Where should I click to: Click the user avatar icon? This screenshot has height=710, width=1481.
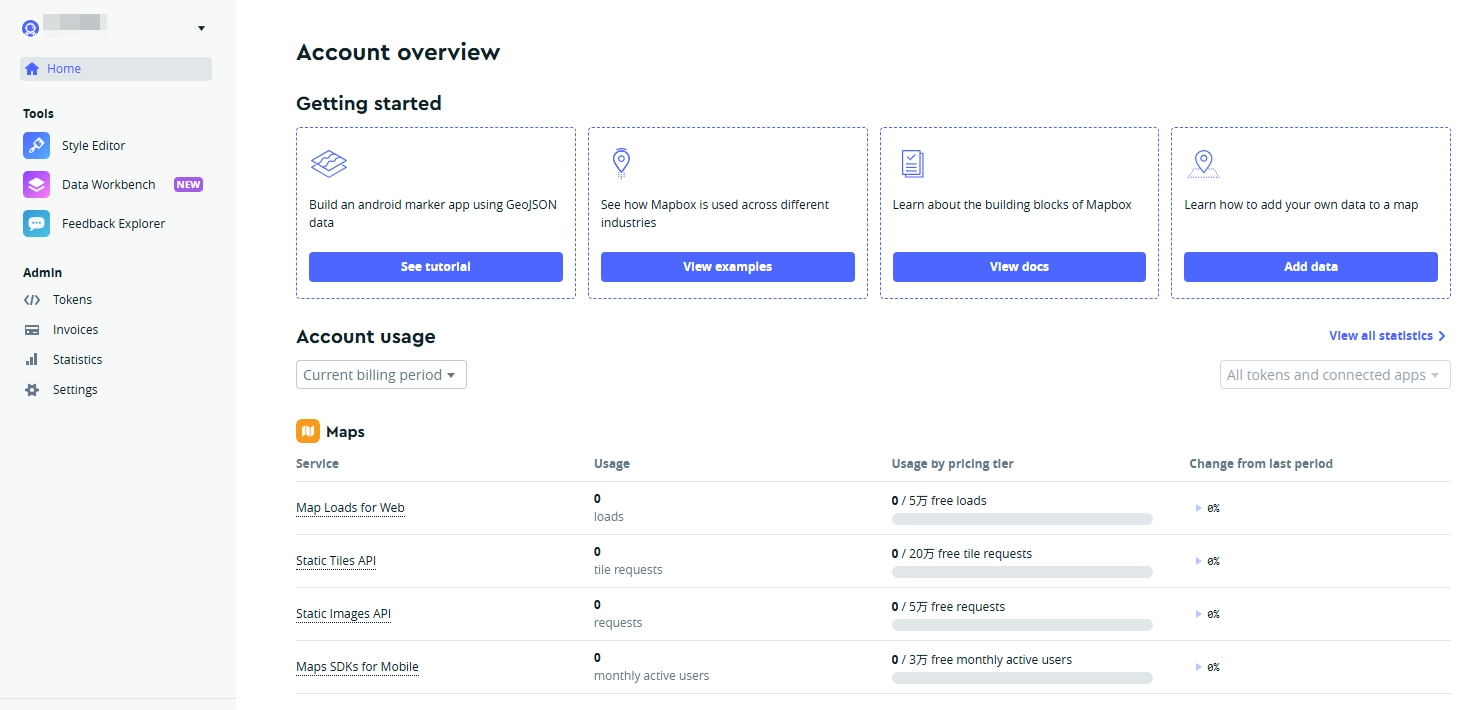click(31, 28)
